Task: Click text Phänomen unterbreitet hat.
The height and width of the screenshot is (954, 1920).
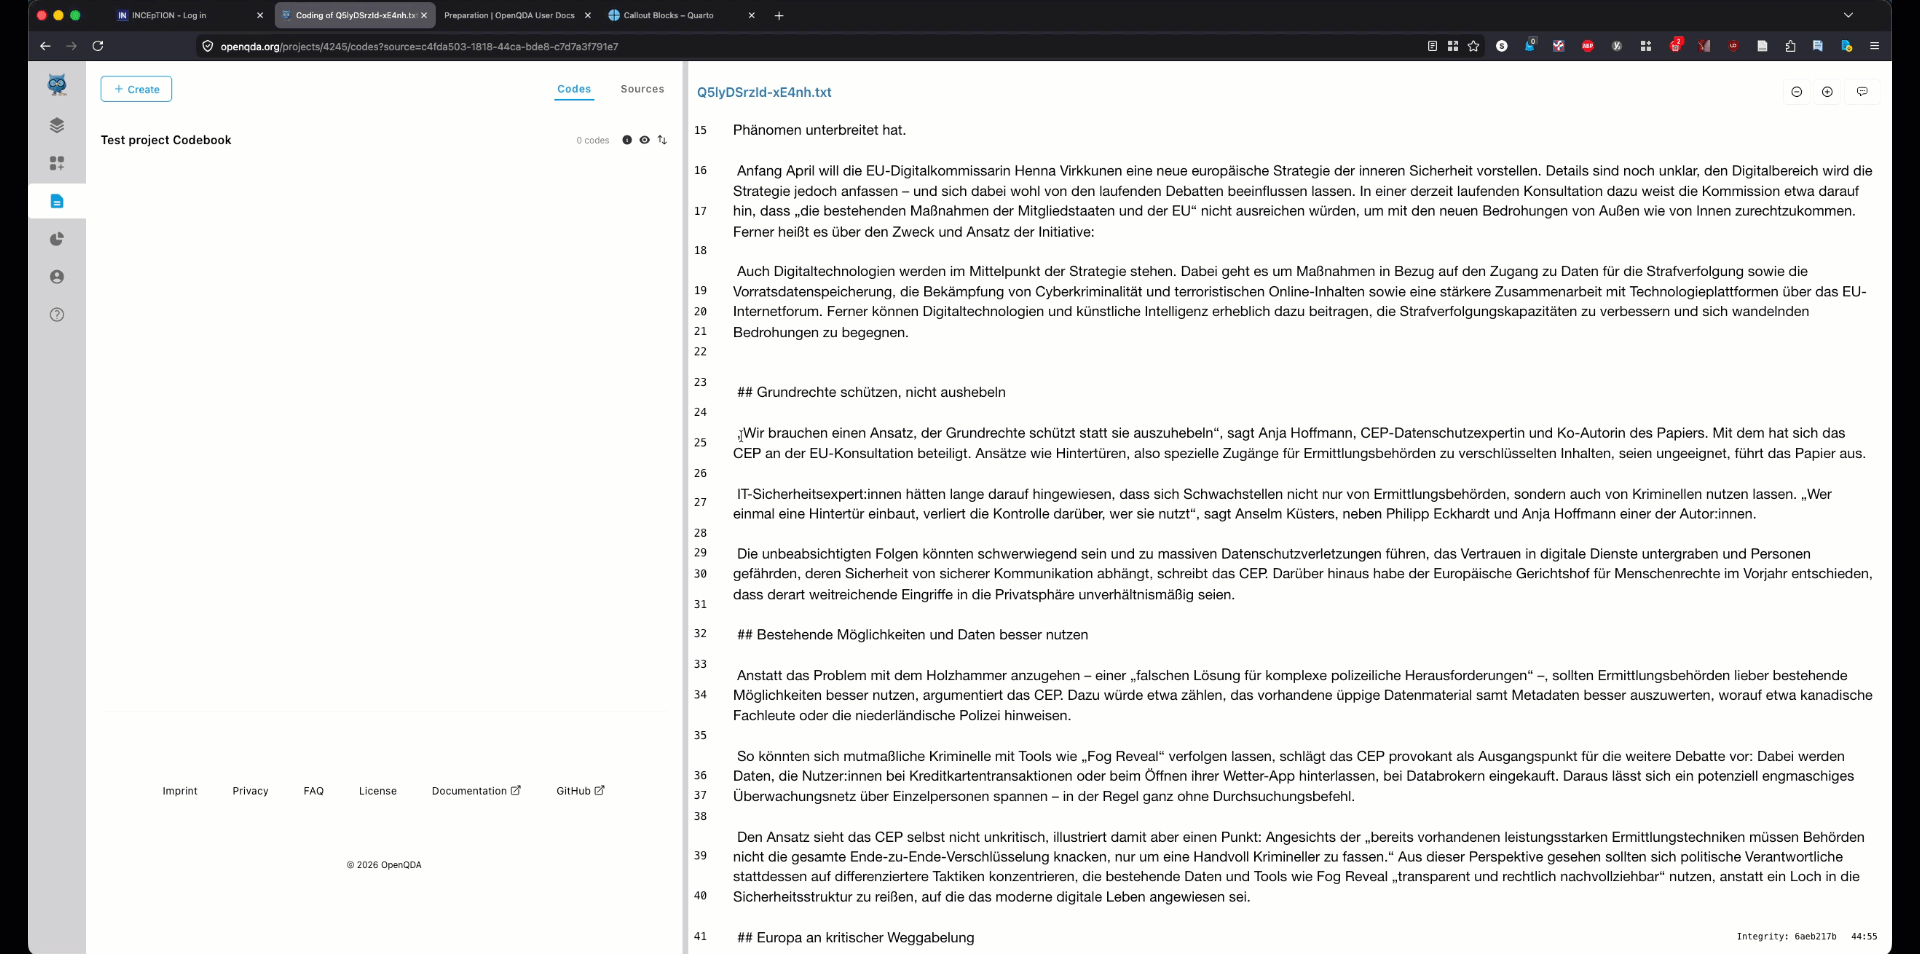Action: coord(819,130)
